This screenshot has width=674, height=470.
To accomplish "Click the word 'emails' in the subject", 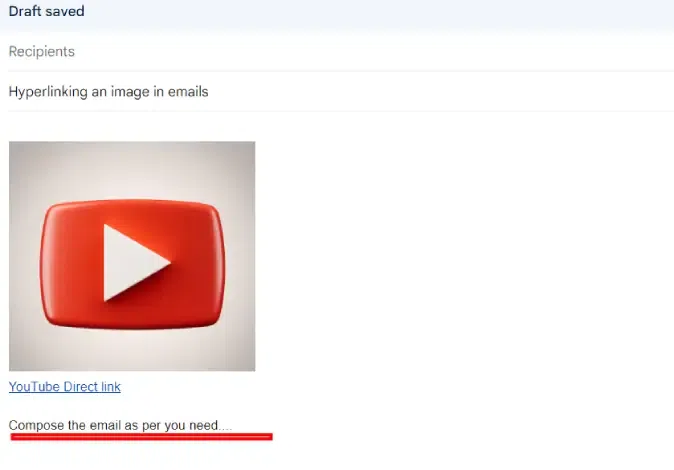I will [x=188, y=92].
